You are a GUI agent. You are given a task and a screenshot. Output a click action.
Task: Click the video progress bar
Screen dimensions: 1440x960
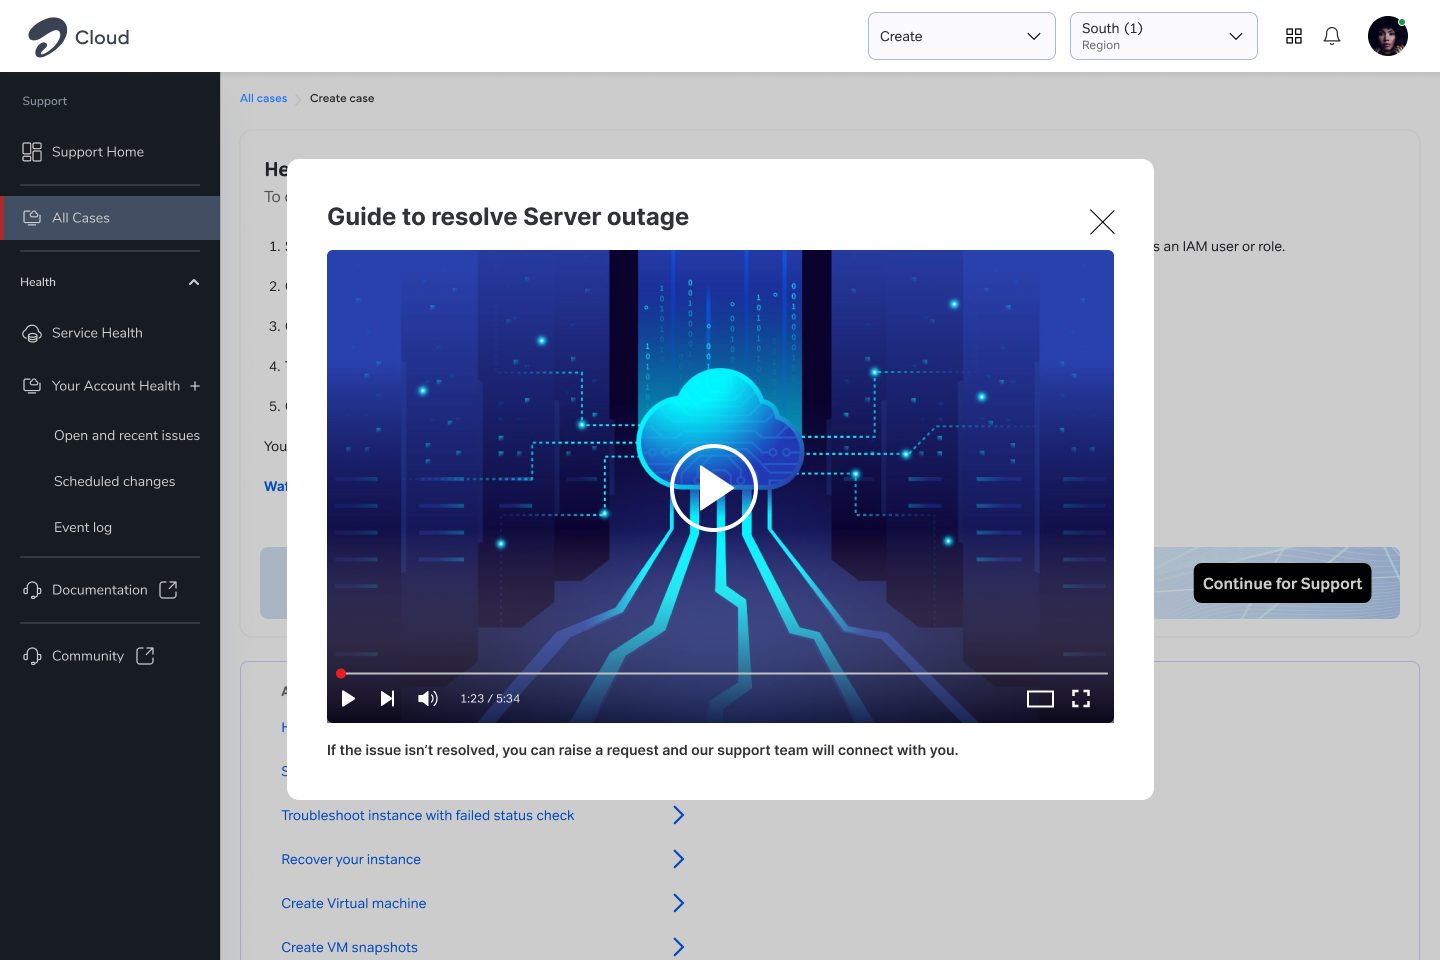click(721, 673)
